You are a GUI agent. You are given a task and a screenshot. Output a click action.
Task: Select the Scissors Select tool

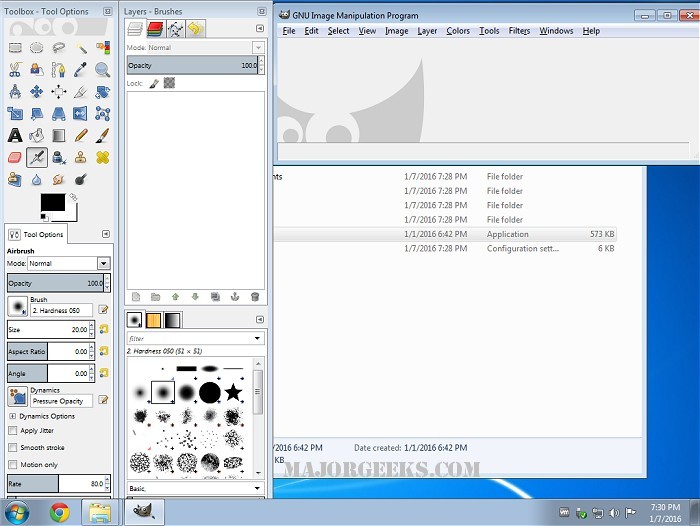pos(15,69)
